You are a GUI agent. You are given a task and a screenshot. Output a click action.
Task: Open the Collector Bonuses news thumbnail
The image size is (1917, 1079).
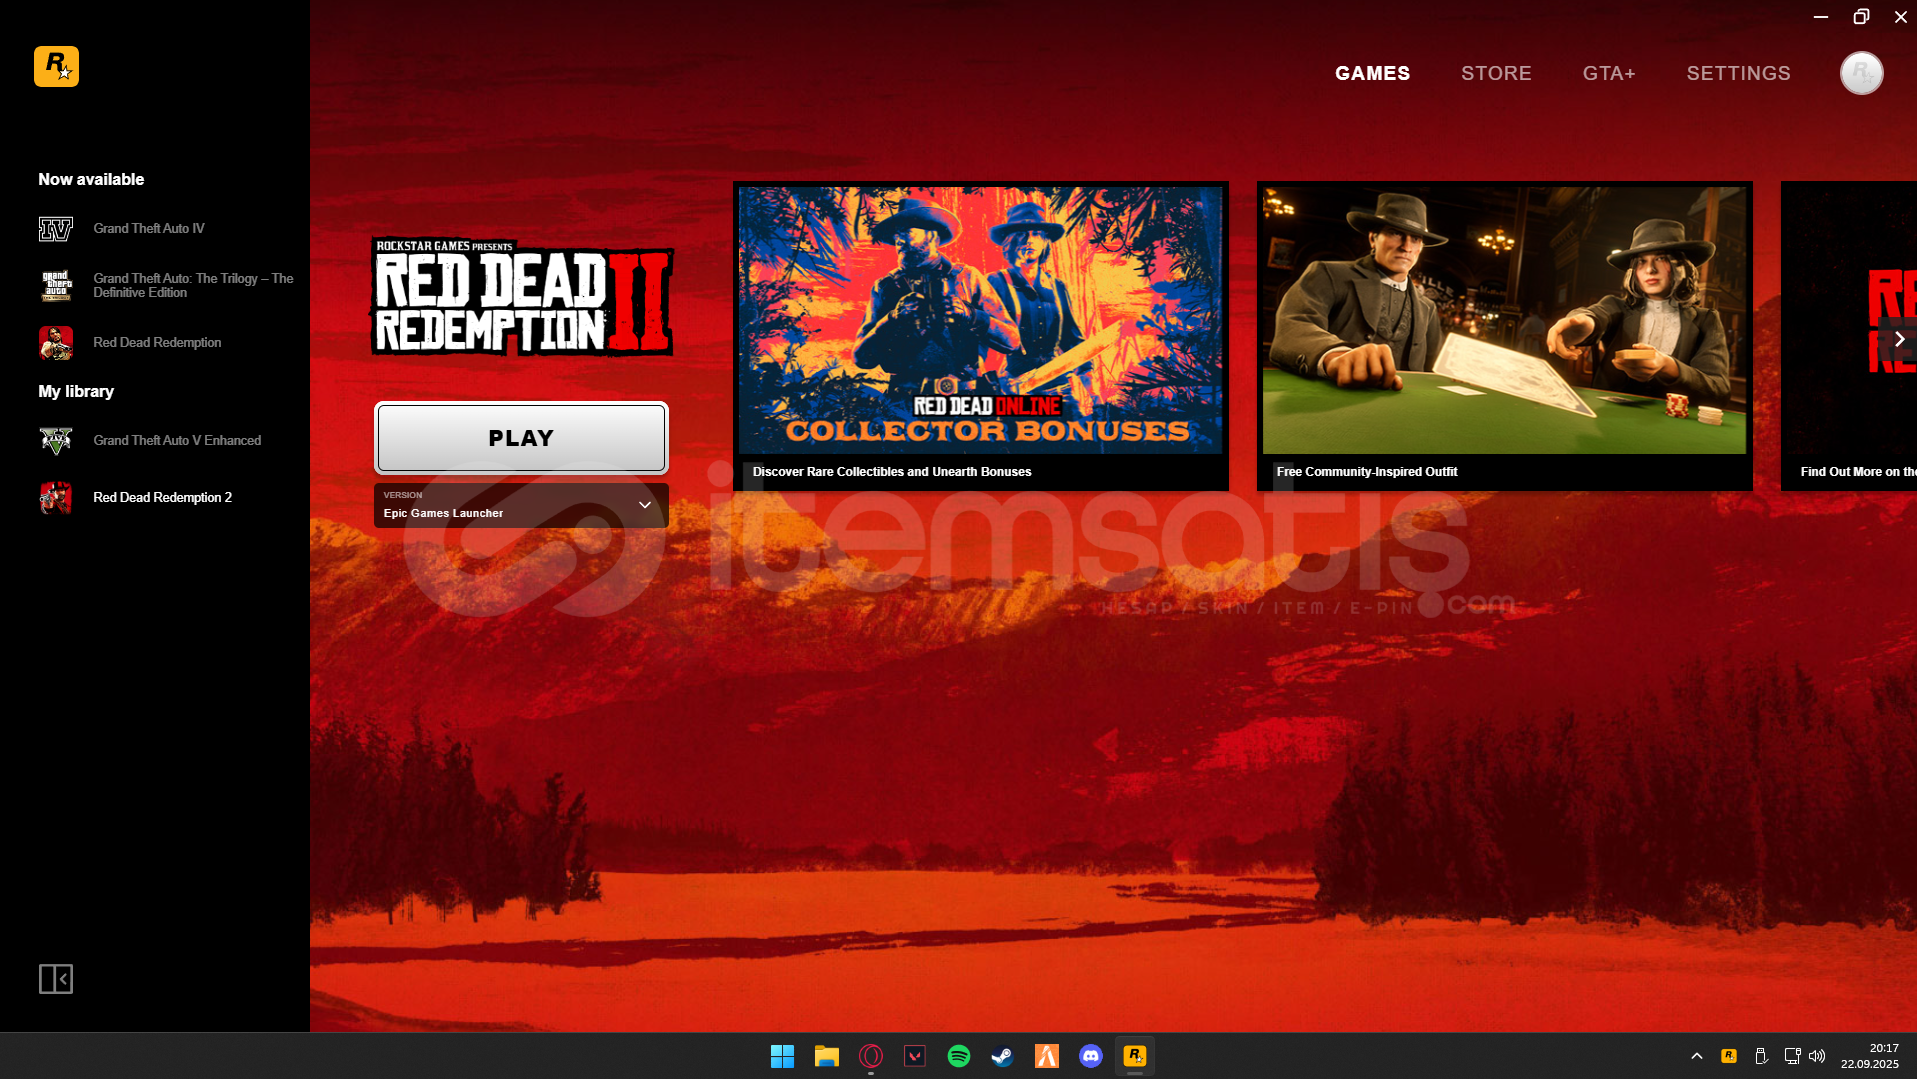(980, 320)
